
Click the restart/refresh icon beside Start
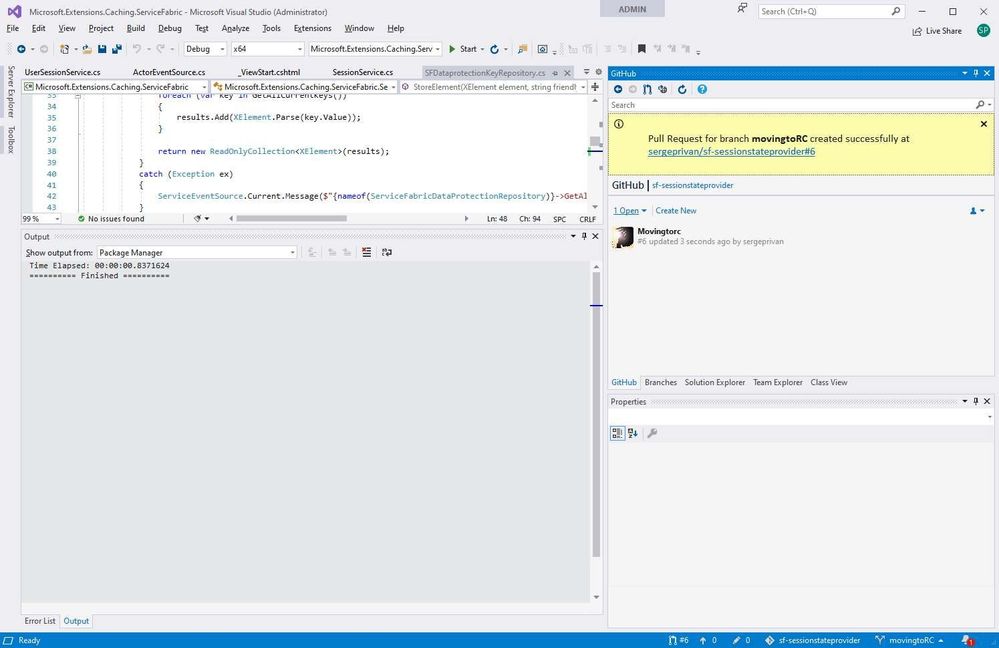pyautogui.click(x=494, y=49)
